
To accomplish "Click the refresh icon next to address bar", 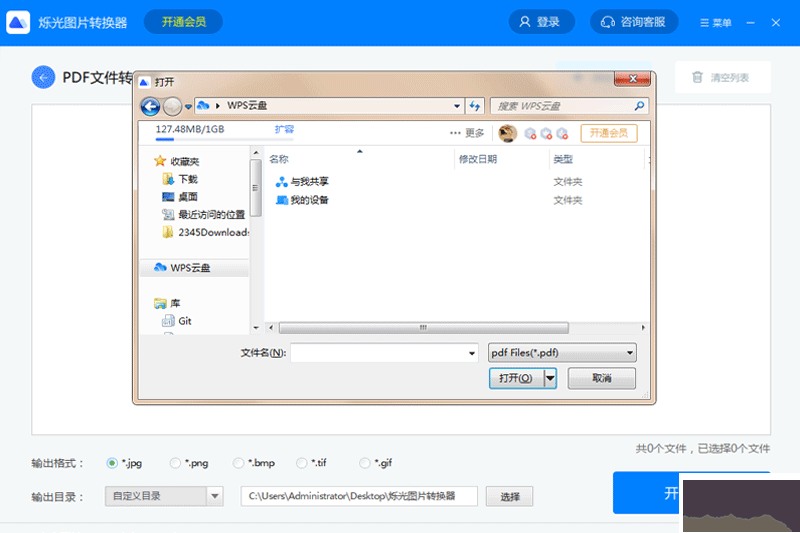I will (474, 106).
